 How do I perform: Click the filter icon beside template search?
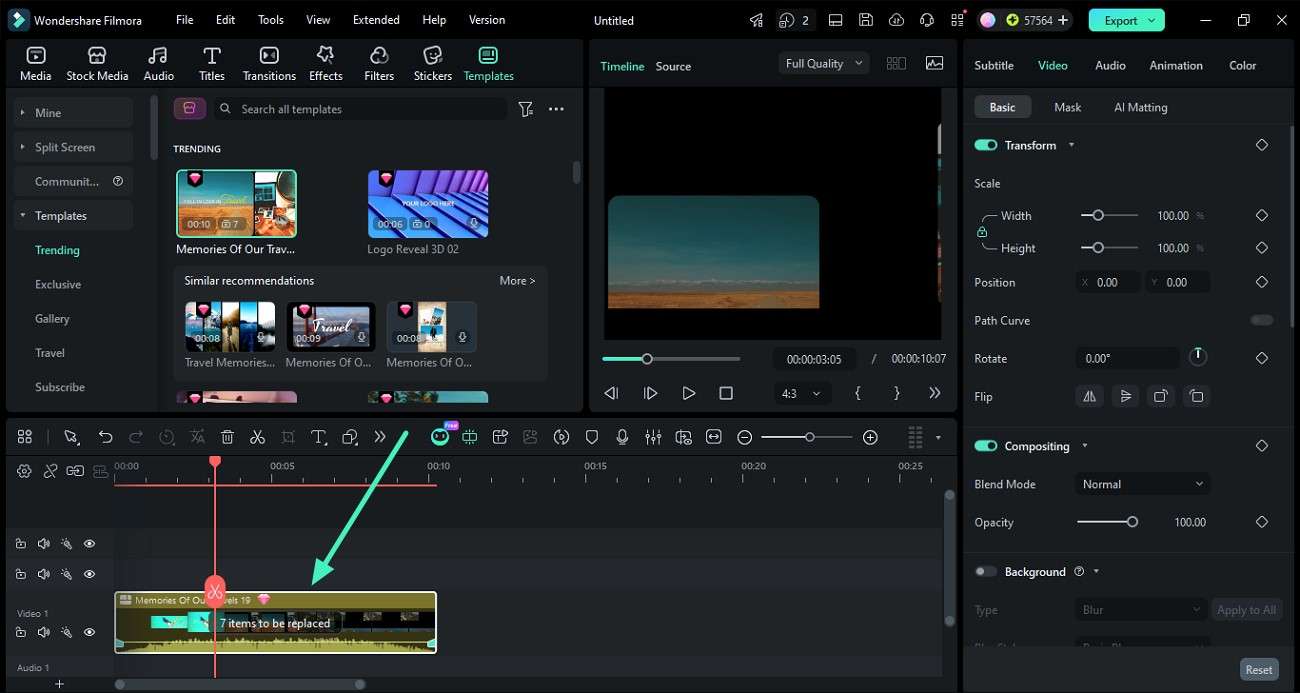click(525, 109)
